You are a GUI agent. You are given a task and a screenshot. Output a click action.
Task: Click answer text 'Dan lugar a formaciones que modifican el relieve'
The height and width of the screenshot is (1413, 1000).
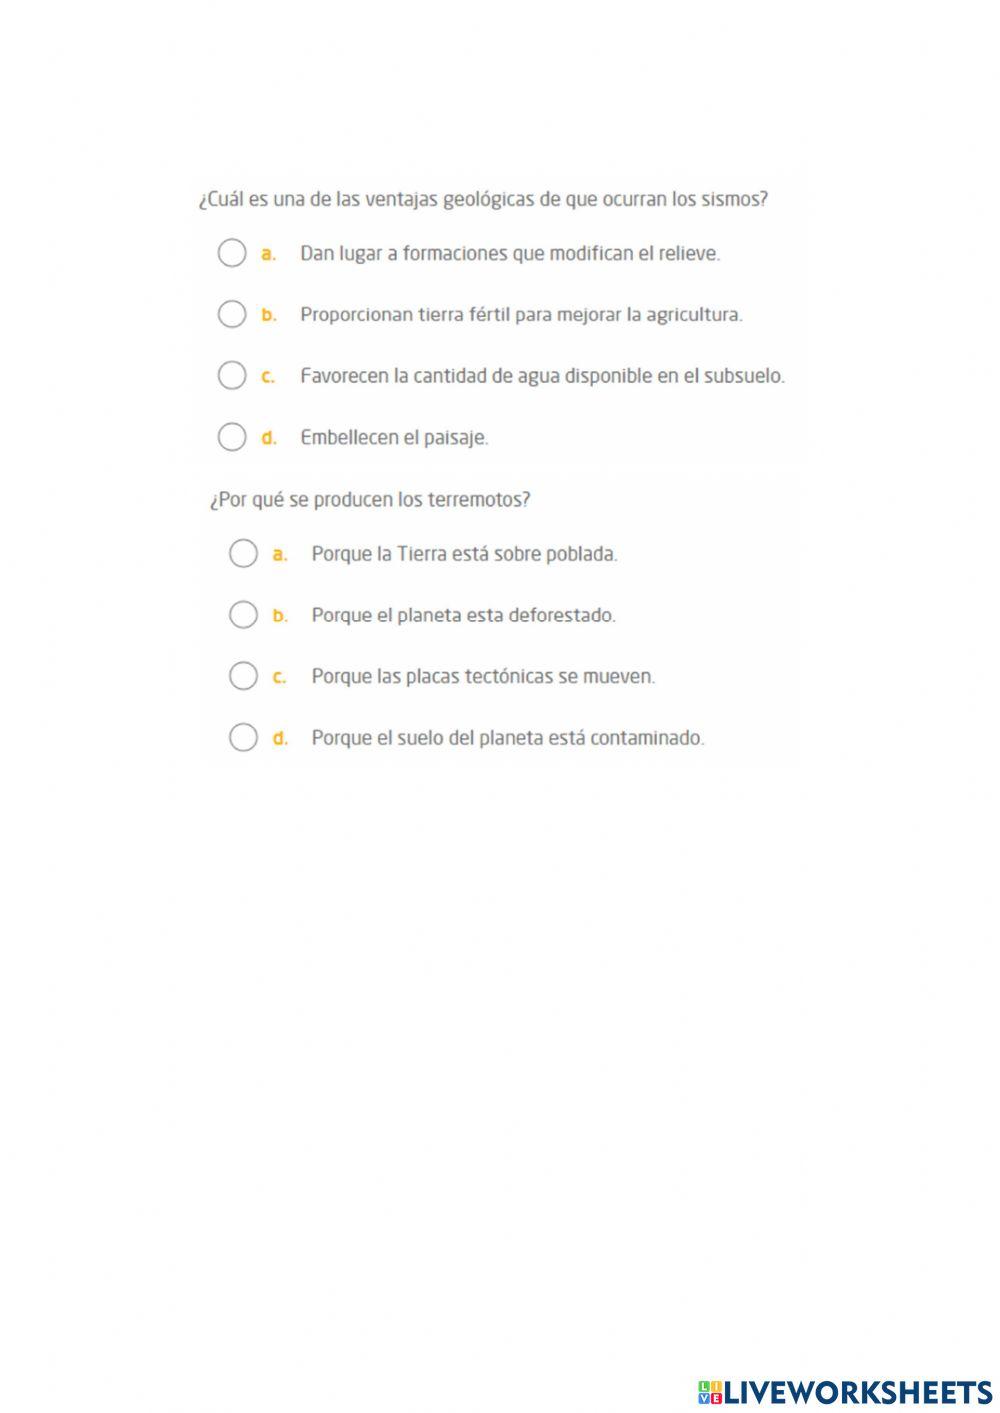(510, 254)
